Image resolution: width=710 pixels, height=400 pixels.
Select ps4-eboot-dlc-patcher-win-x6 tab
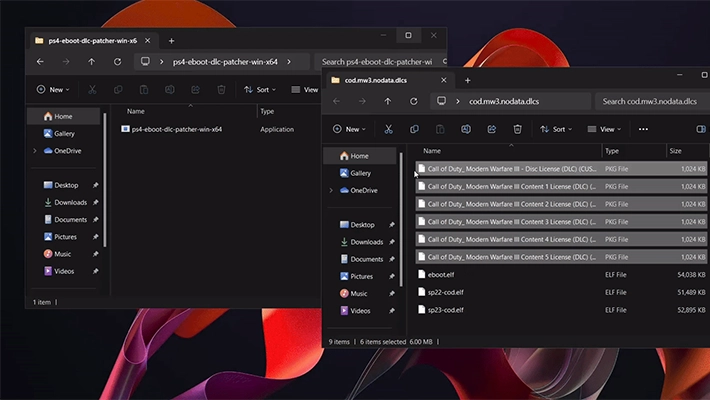tap(92, 41)
